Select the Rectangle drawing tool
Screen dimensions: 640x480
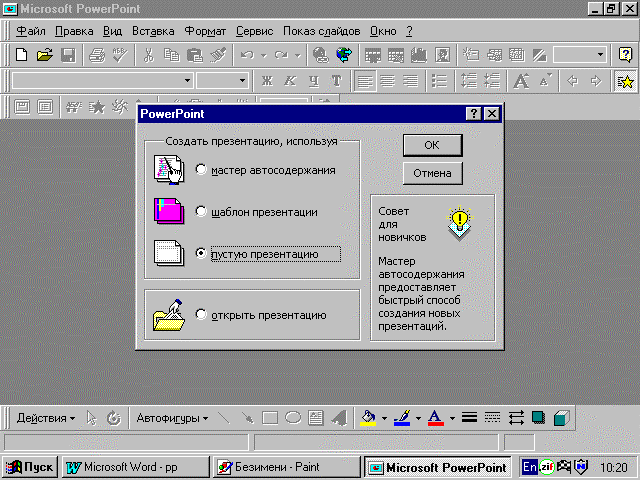270,418
